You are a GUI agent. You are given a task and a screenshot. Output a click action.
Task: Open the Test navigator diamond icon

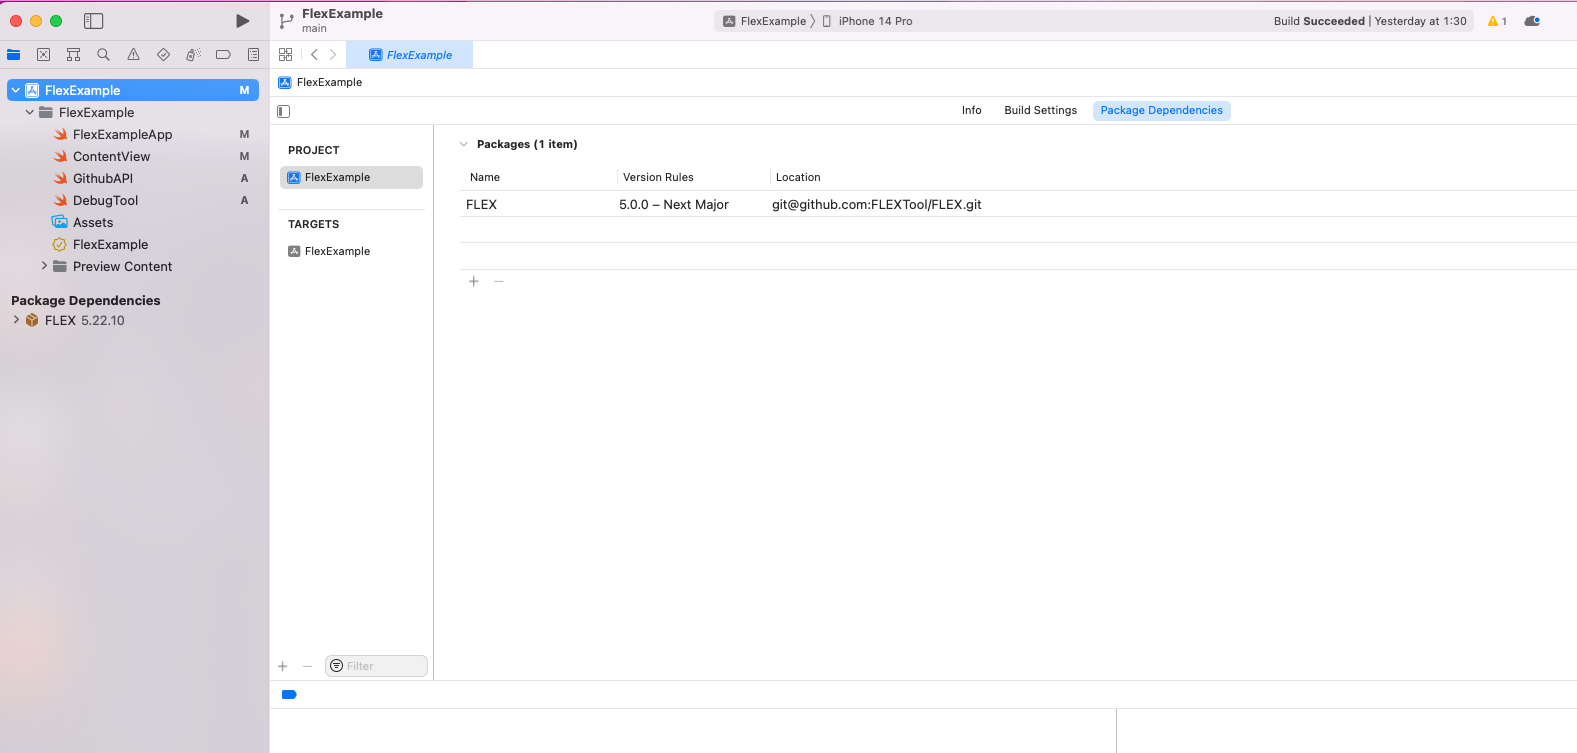point(163,55)
